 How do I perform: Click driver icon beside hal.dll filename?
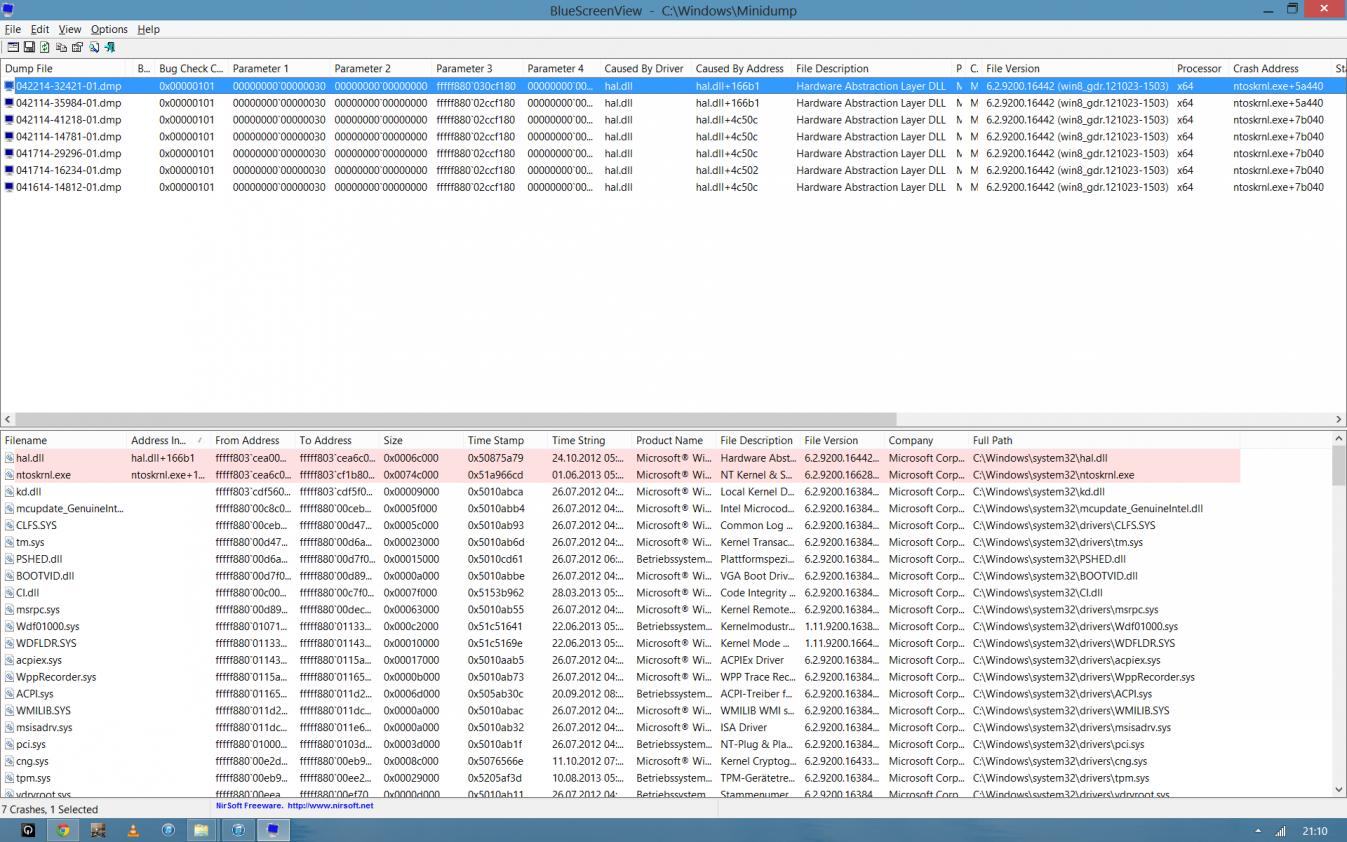(9, 458)
